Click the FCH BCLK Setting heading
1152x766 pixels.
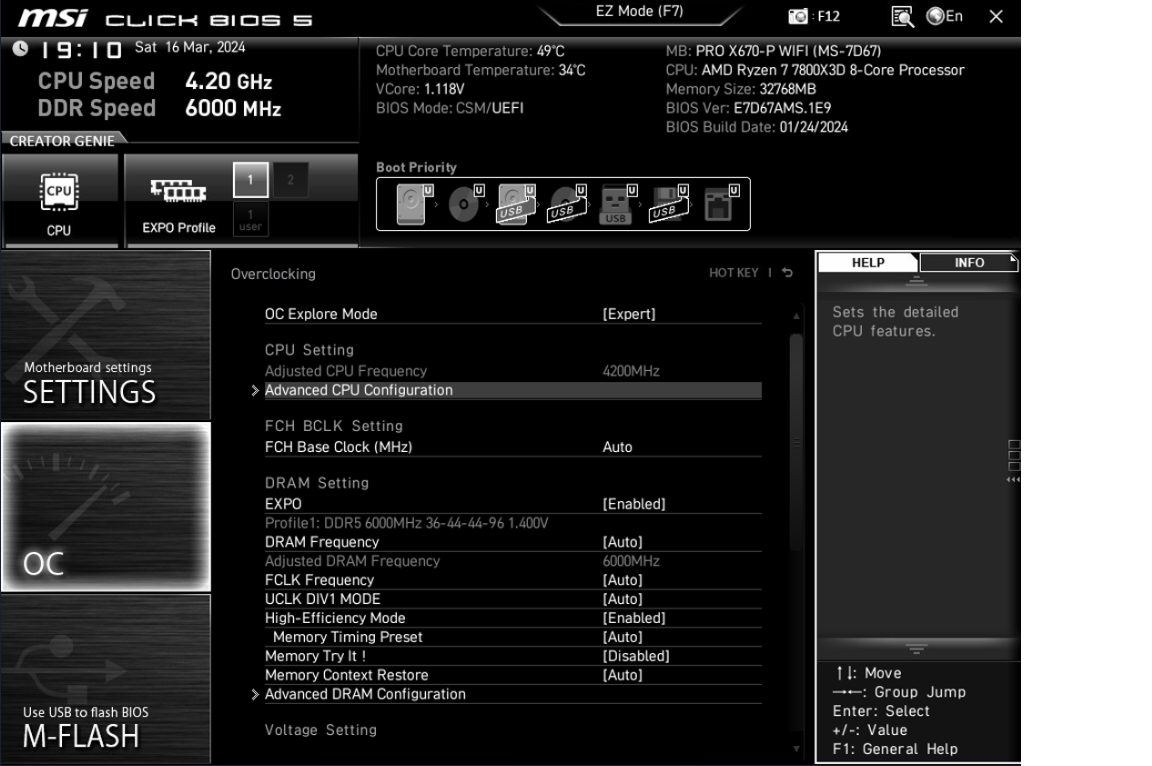click(x=334, y=426)
